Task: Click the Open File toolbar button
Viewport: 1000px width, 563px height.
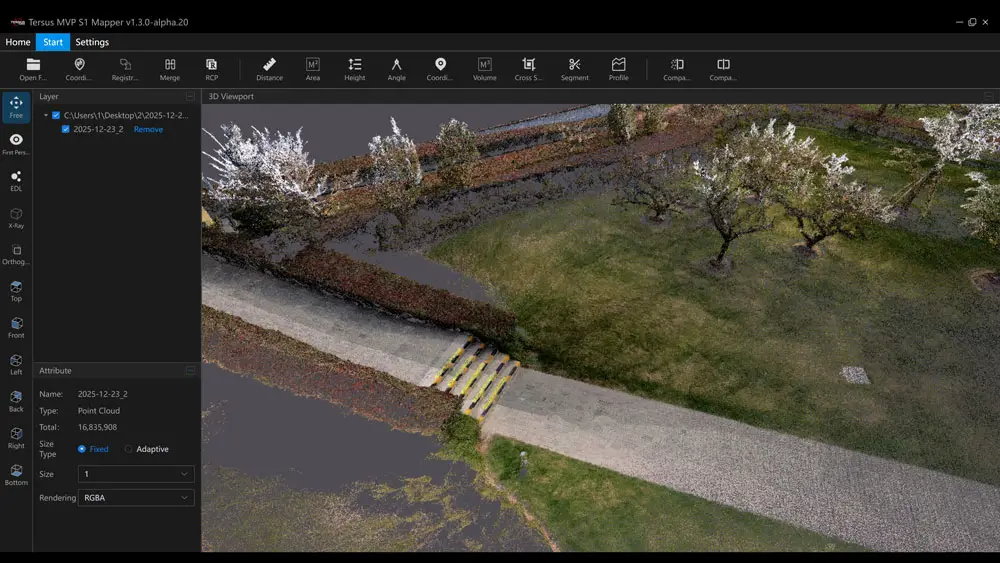Action: tap(33, 68)
